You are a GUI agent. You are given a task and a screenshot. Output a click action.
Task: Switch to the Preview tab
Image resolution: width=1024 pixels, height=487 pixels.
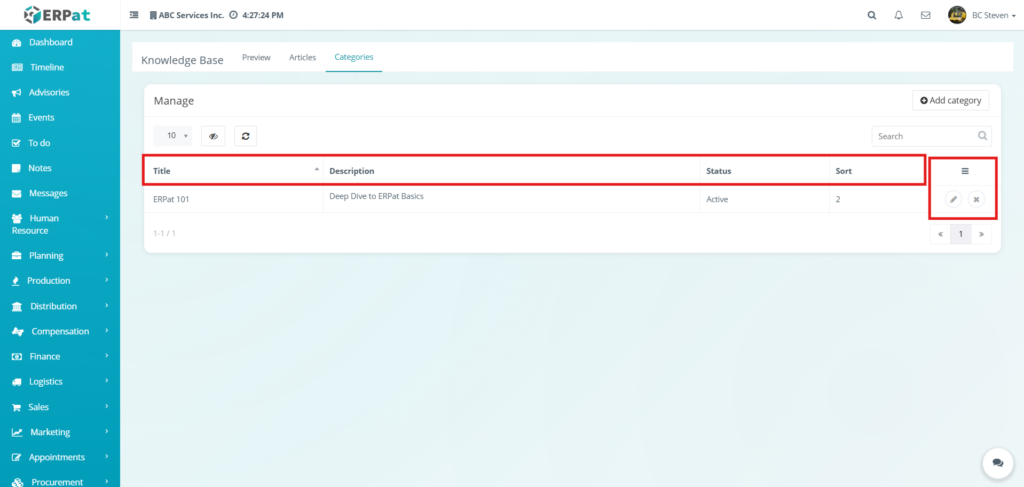point(256,58)
